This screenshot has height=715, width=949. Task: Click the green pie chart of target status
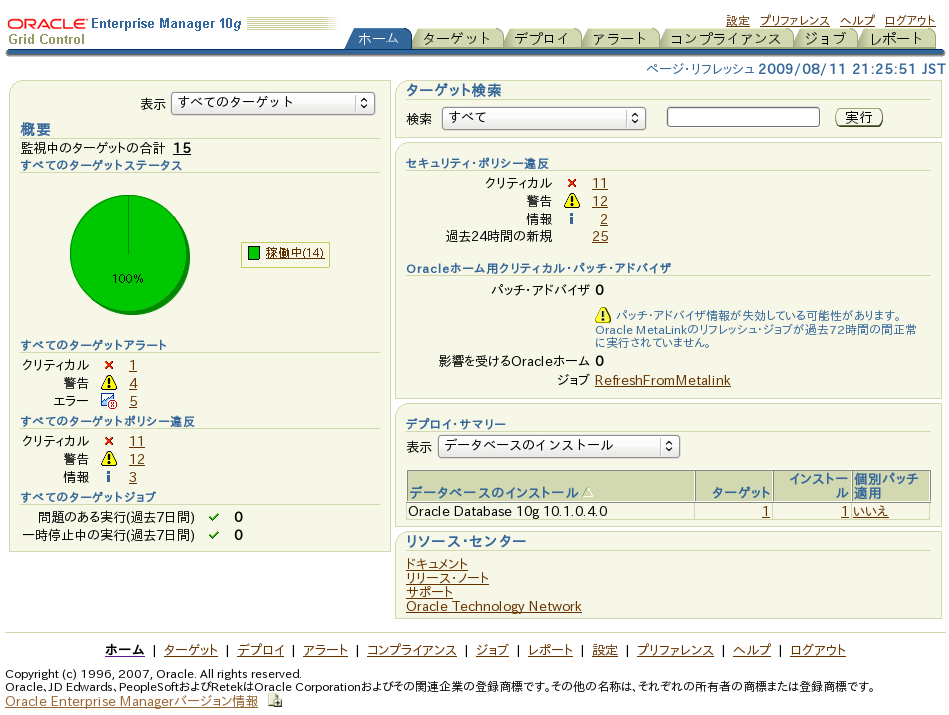[x=130, y=254]
